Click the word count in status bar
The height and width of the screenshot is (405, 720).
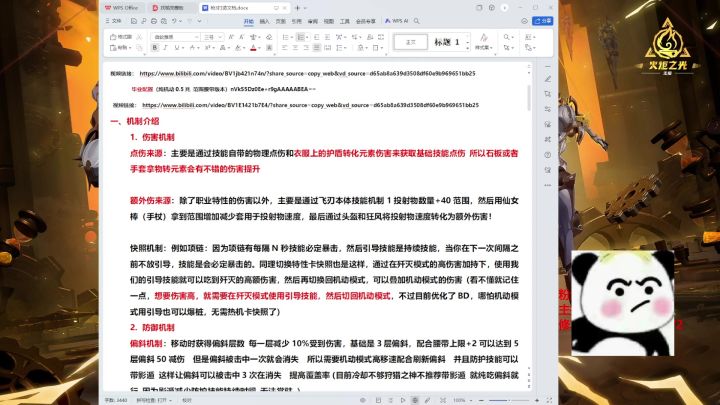(116, 400)
